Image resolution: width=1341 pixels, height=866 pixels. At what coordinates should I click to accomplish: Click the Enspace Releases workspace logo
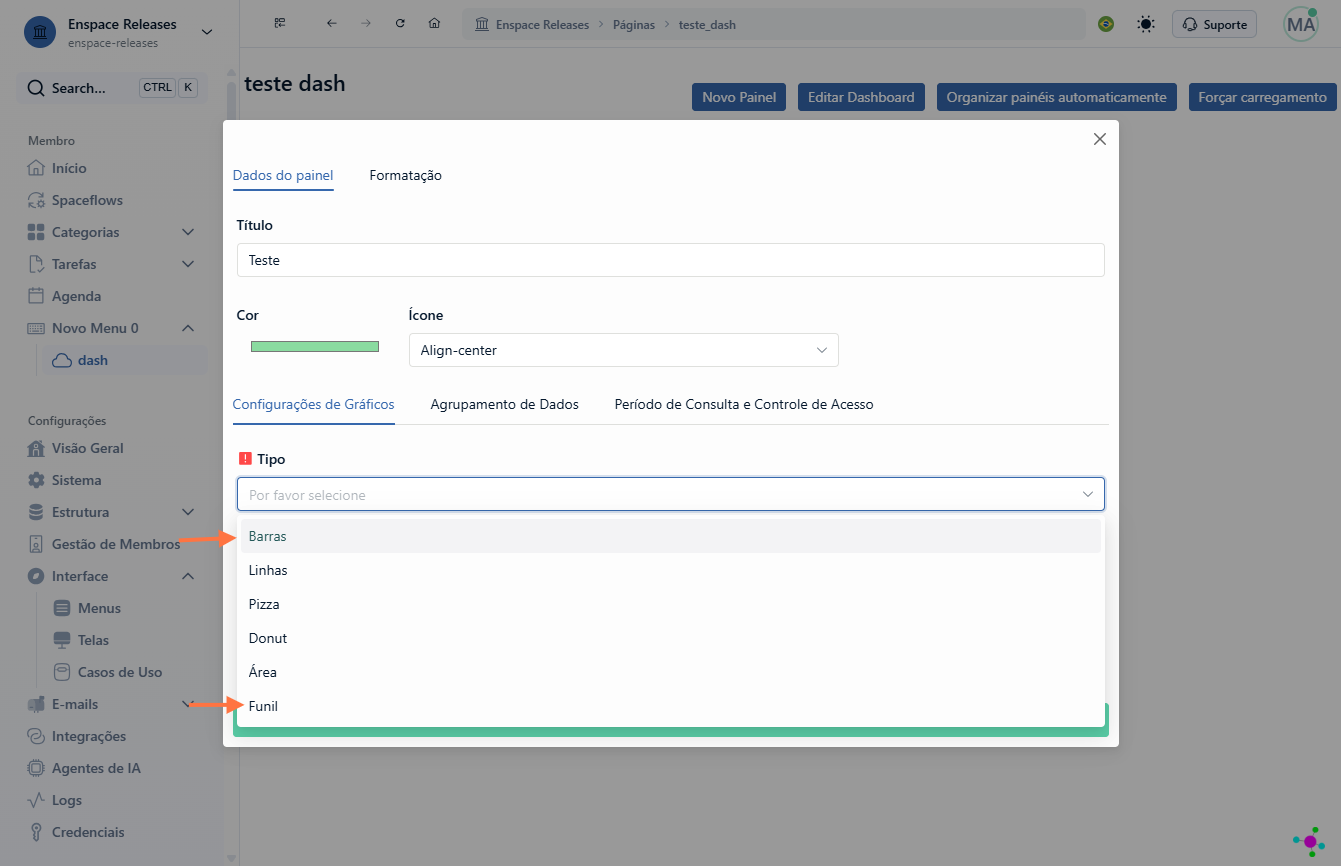[39, 32]
